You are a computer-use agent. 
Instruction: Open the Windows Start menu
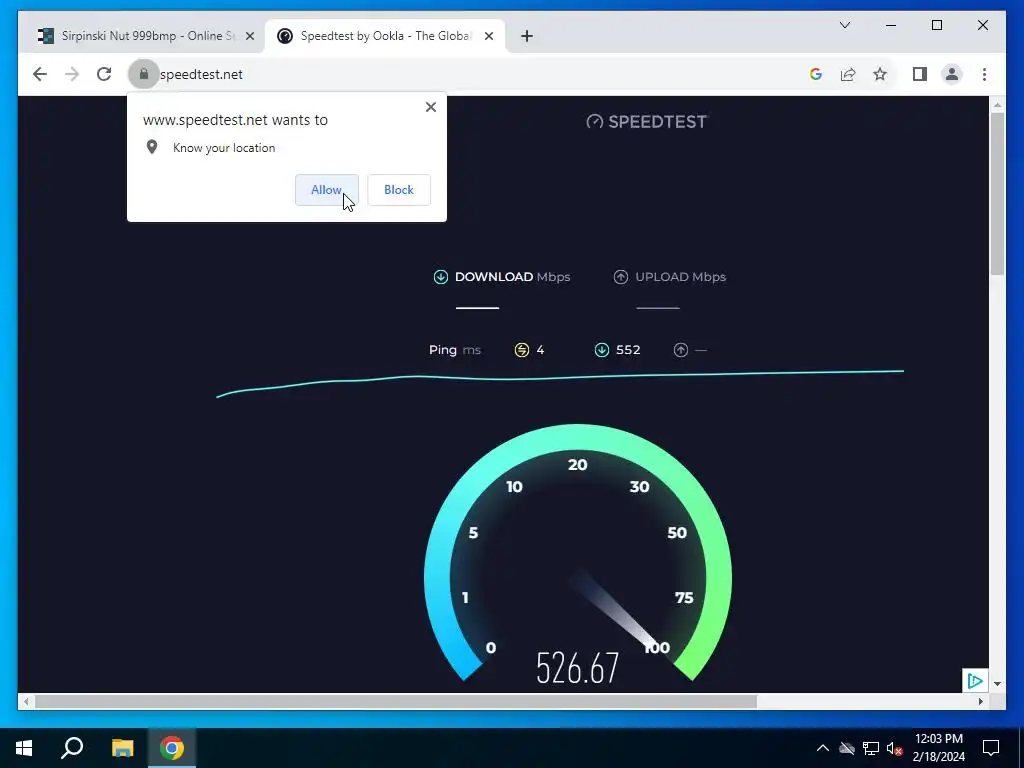click(24, 748)
